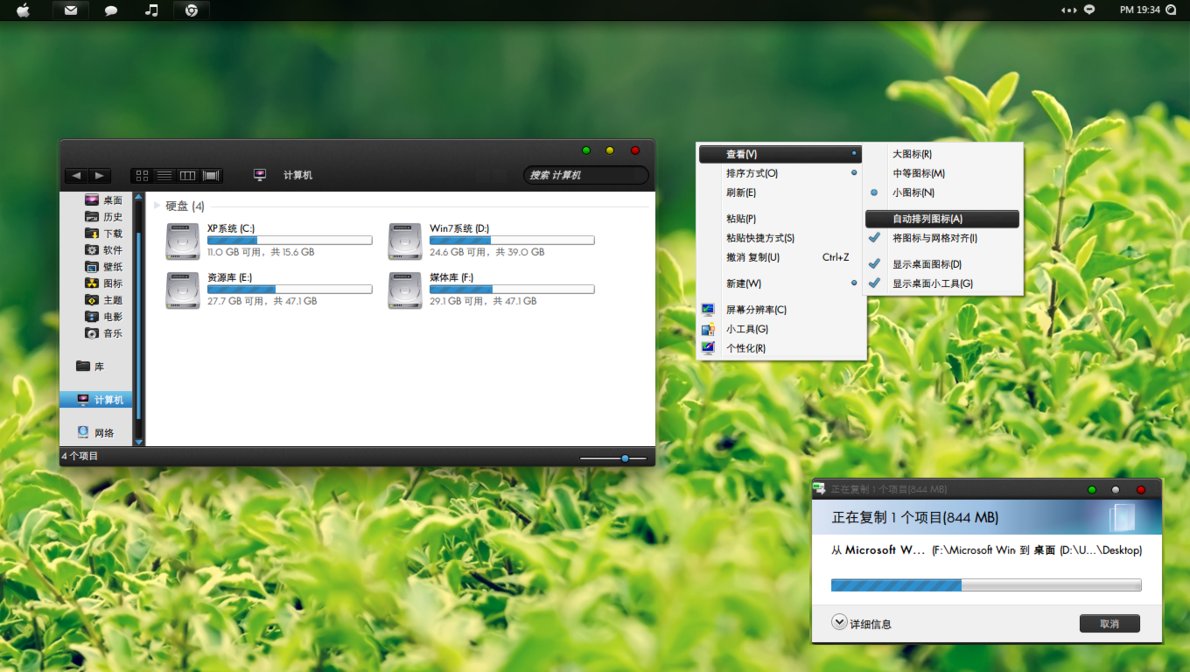Viewport: 1190px width, 672px height.
Task: Open the mail icon in top bar
Action: [x=70, y=10]
